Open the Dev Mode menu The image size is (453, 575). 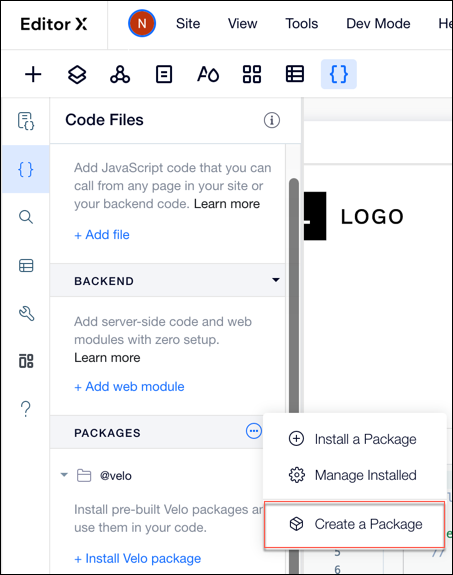[378, 23]
